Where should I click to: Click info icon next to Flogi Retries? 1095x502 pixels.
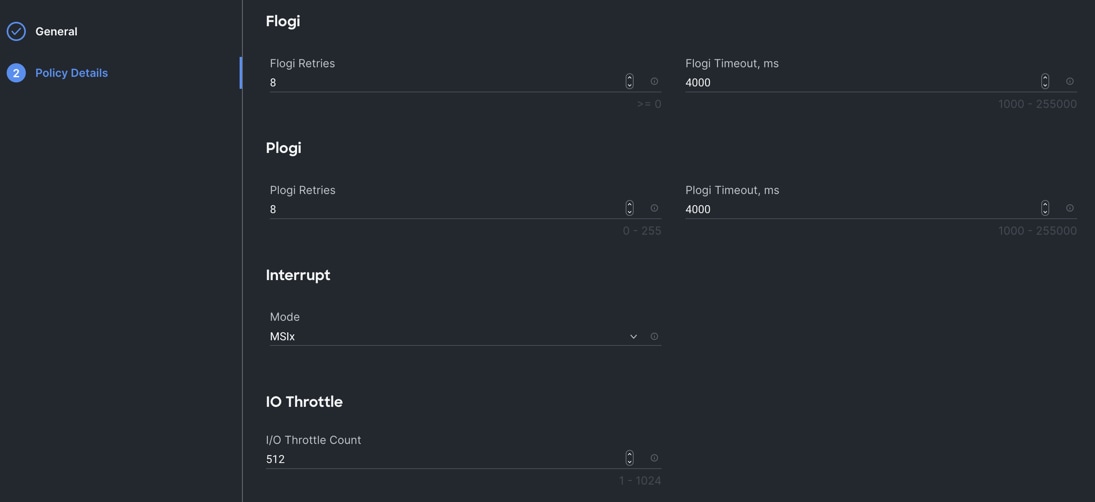(x=654, y=82)
